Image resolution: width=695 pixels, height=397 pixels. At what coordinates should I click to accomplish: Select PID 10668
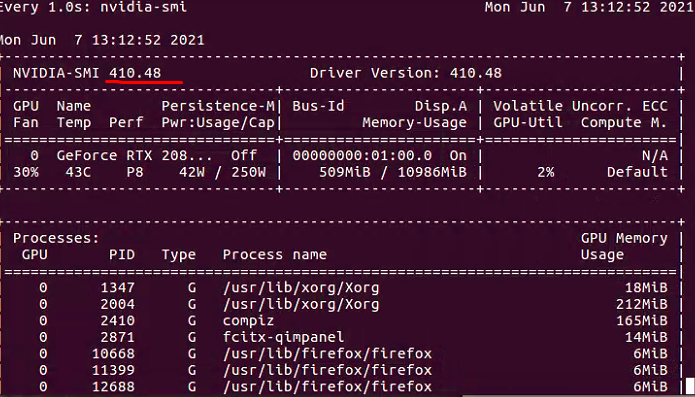click(x=113, y=354)
